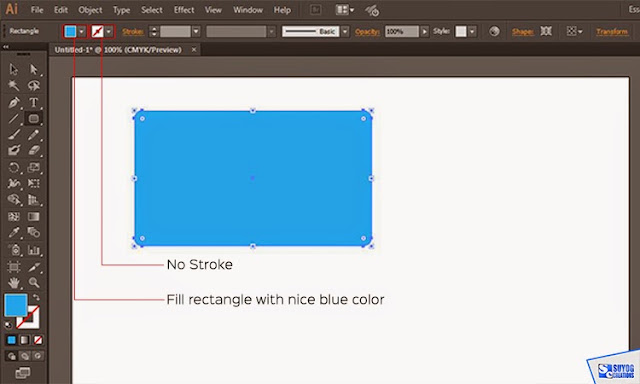Image resolution: width=640 pixels, height=384 pixels.
Task: Select the Type tool
Action: coord(33,102)
